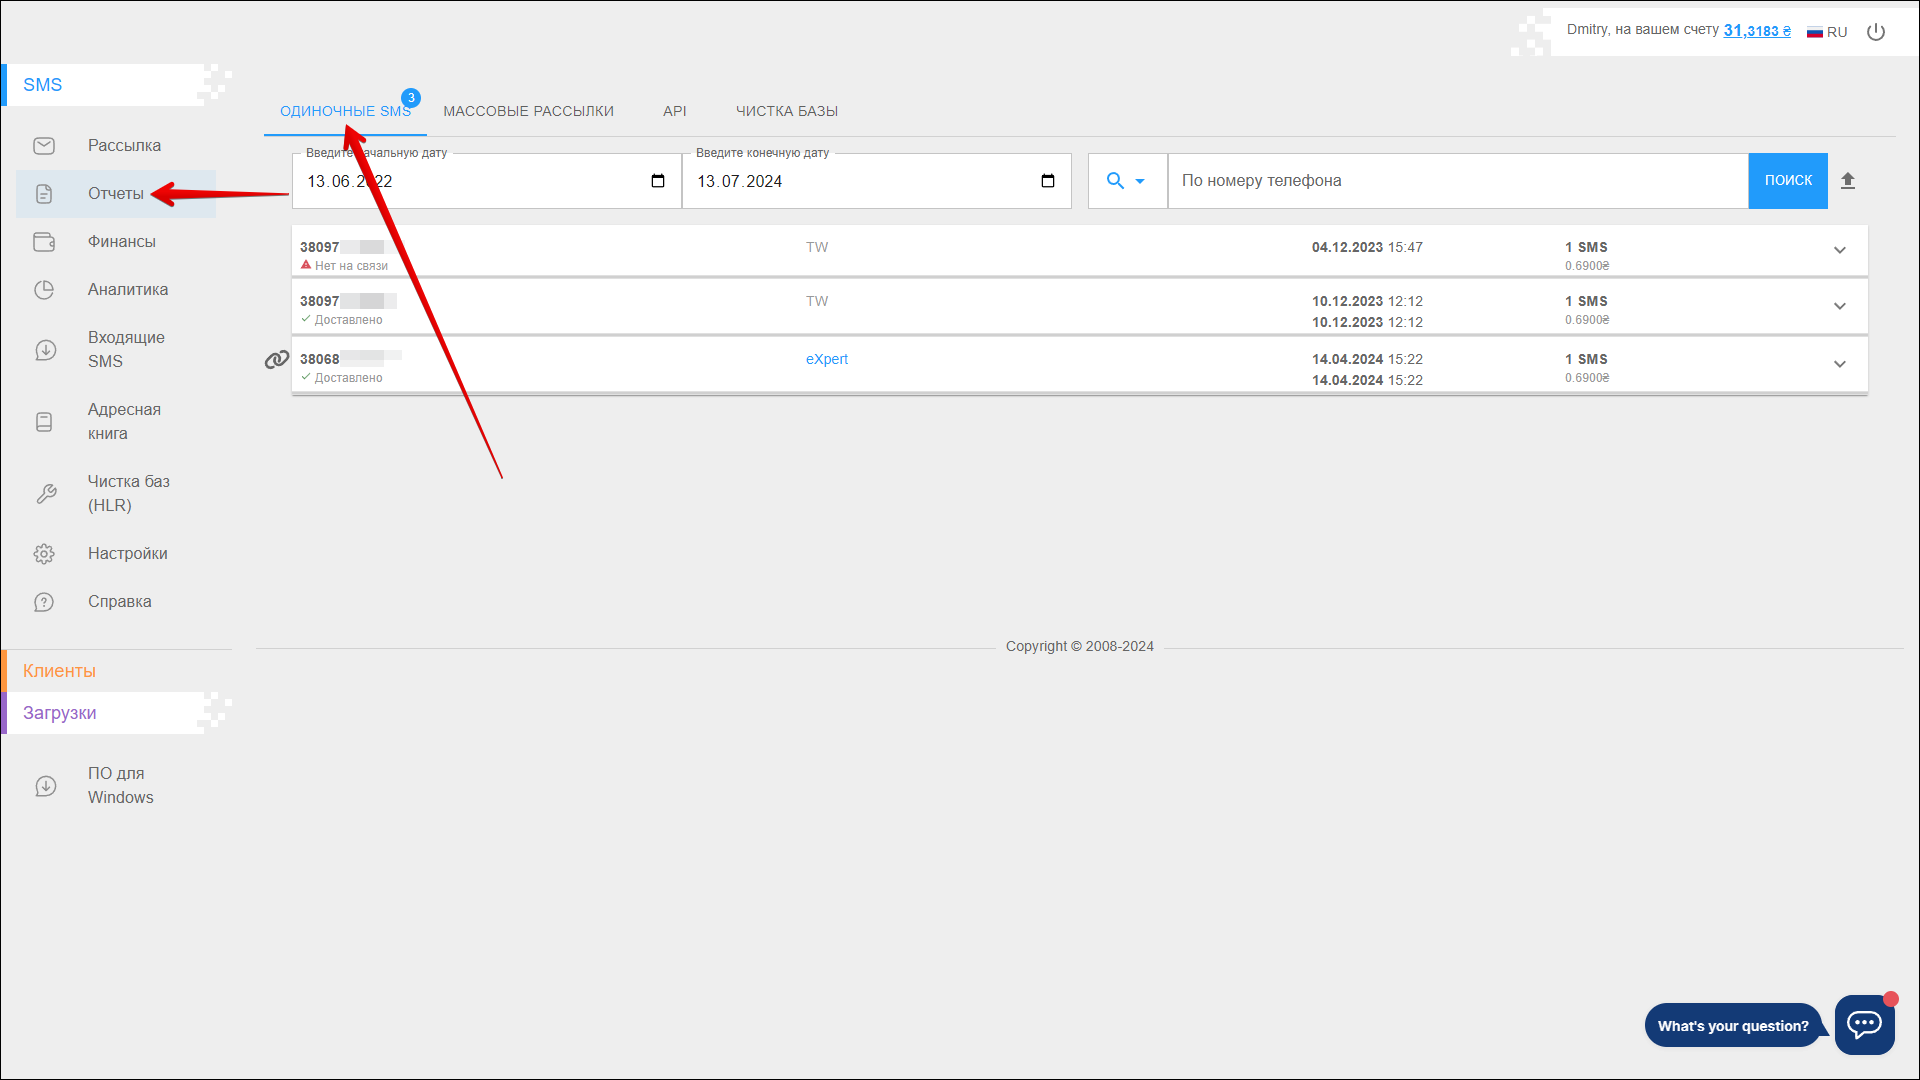Open the search type magnifier dropdown
1920x1080 pixels.
click(x=1126, y=181)
